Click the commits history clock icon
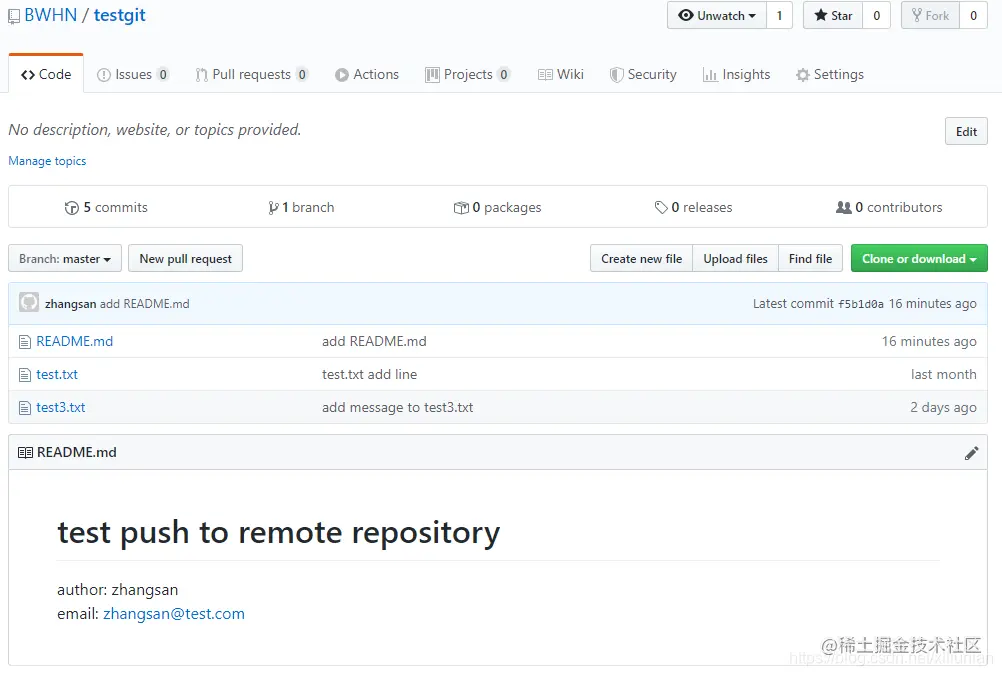 point(72,208)
